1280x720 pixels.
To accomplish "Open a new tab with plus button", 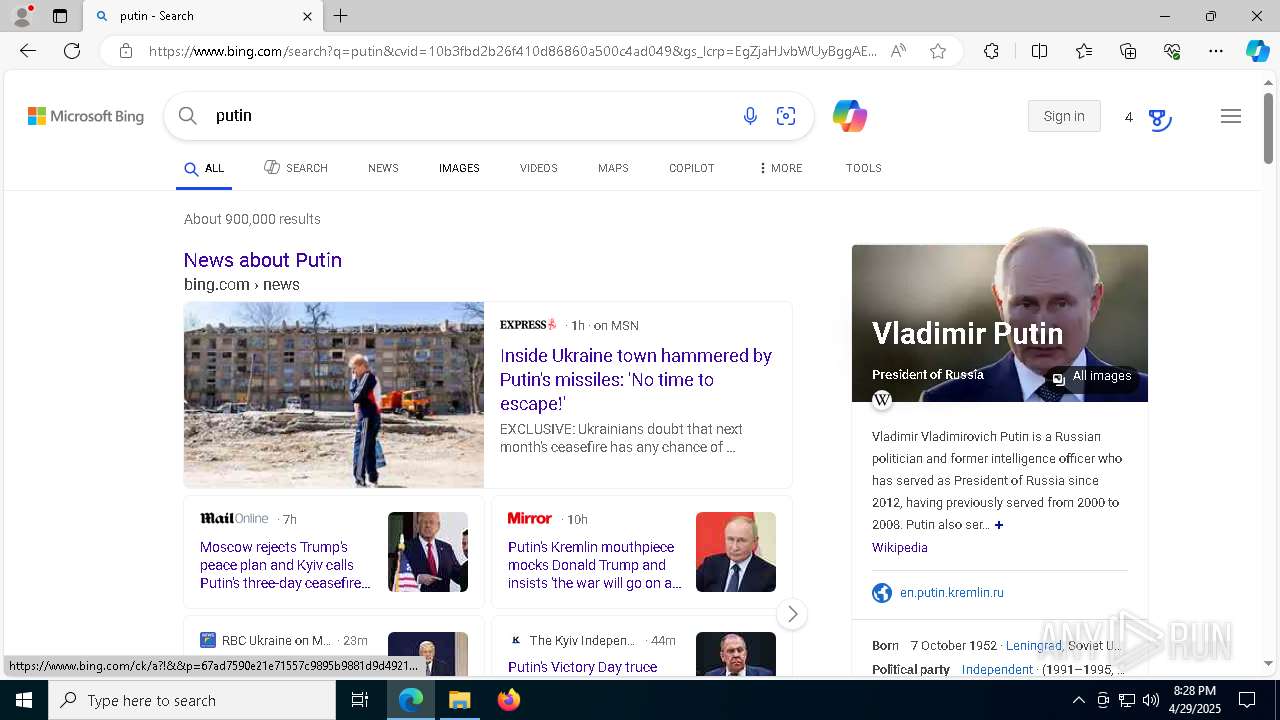I will [x=340, y=16].
